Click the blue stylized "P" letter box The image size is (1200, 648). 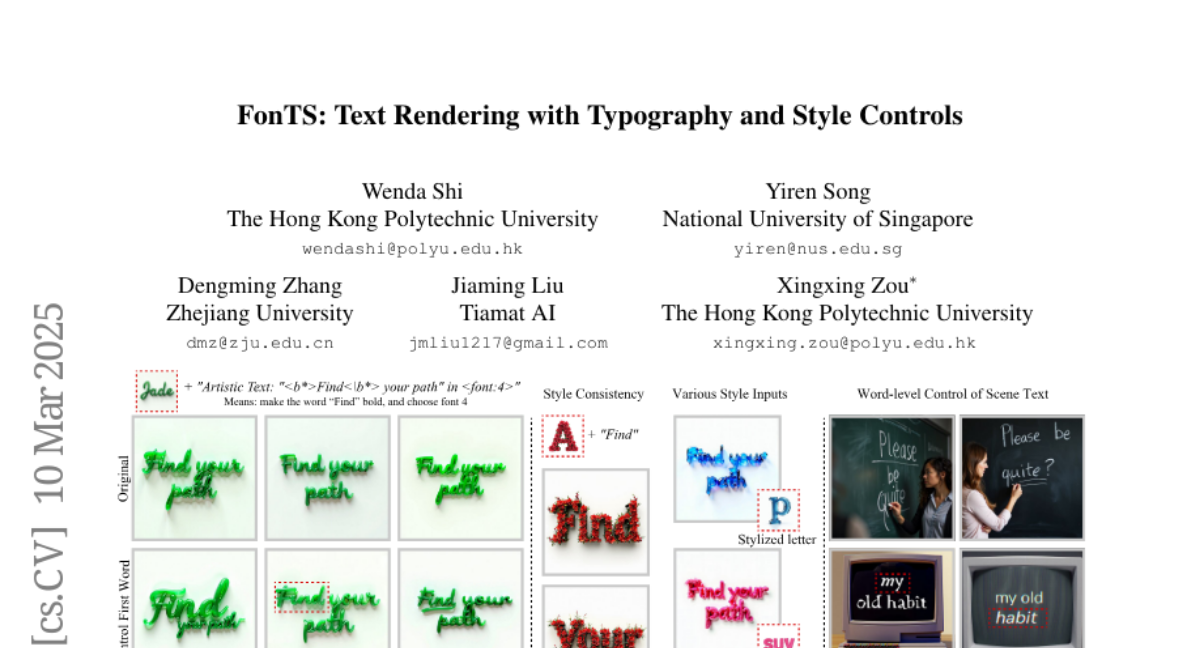point(779,510)
